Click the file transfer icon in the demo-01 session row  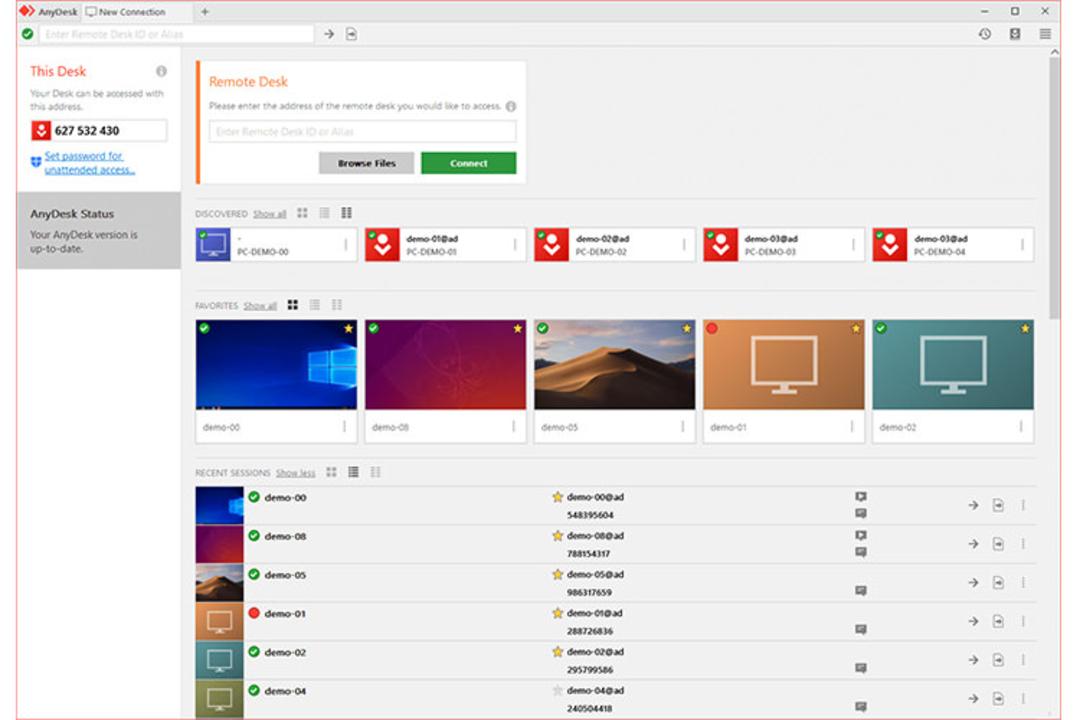pos(998,621)
